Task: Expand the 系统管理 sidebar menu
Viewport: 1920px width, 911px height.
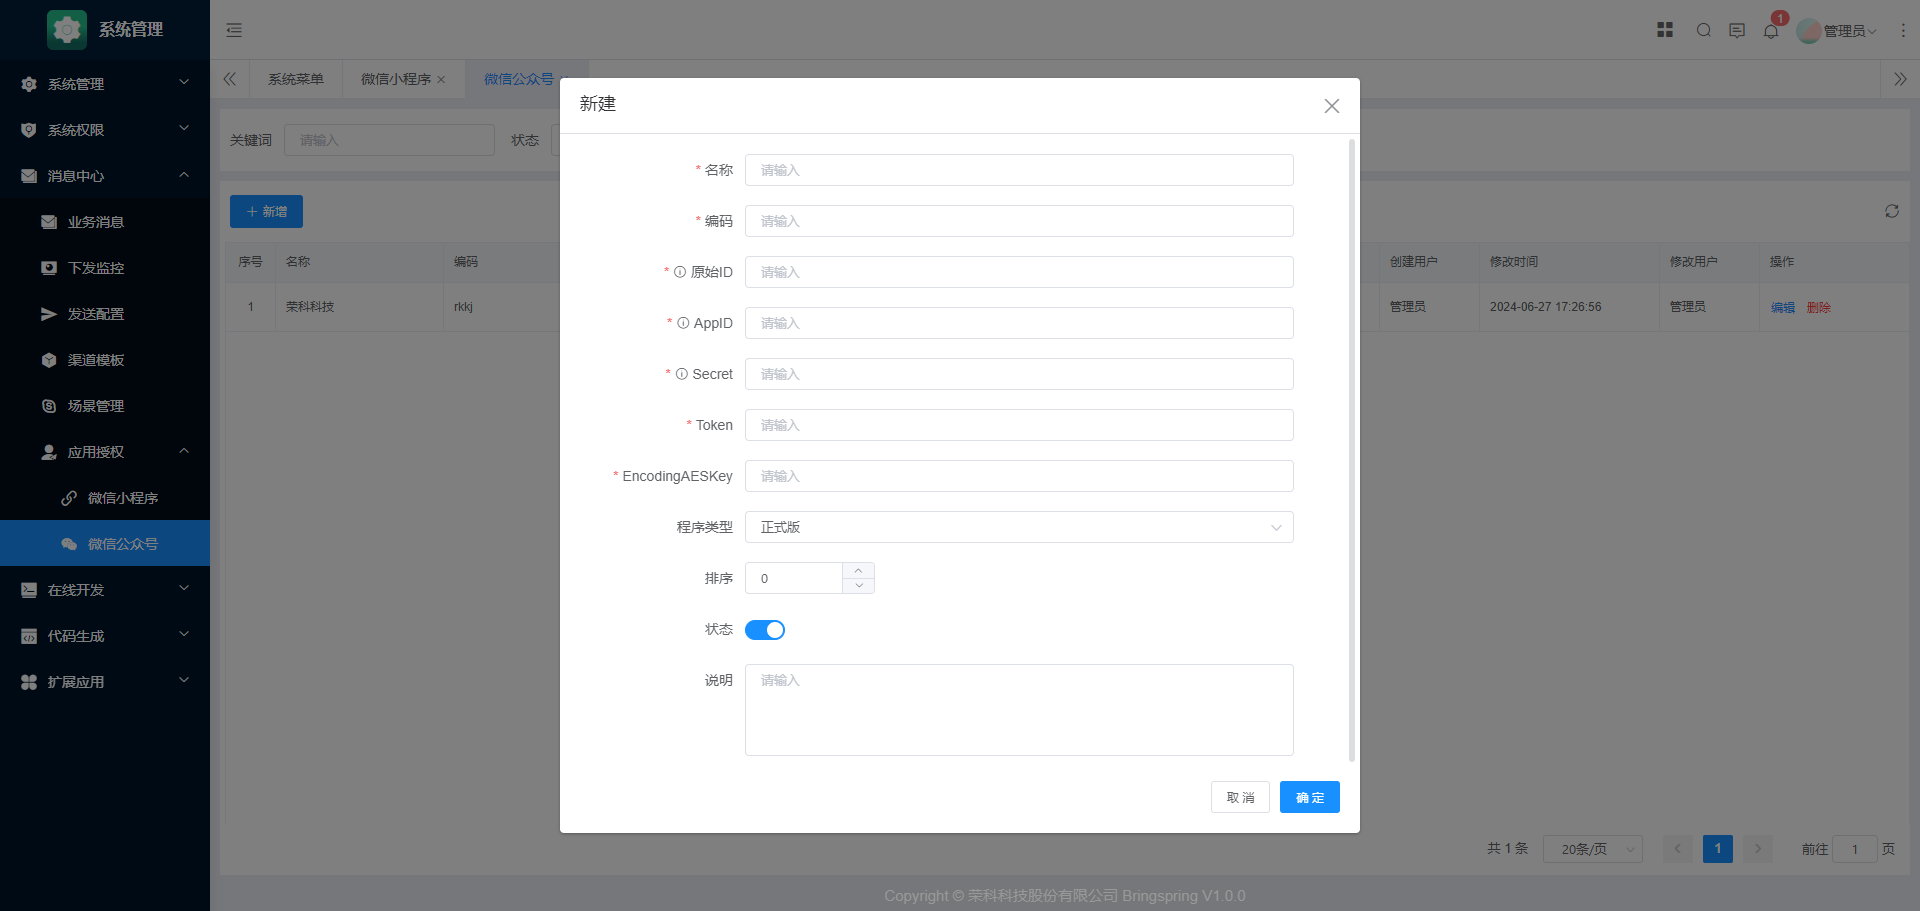Action: tap(105, 84)
